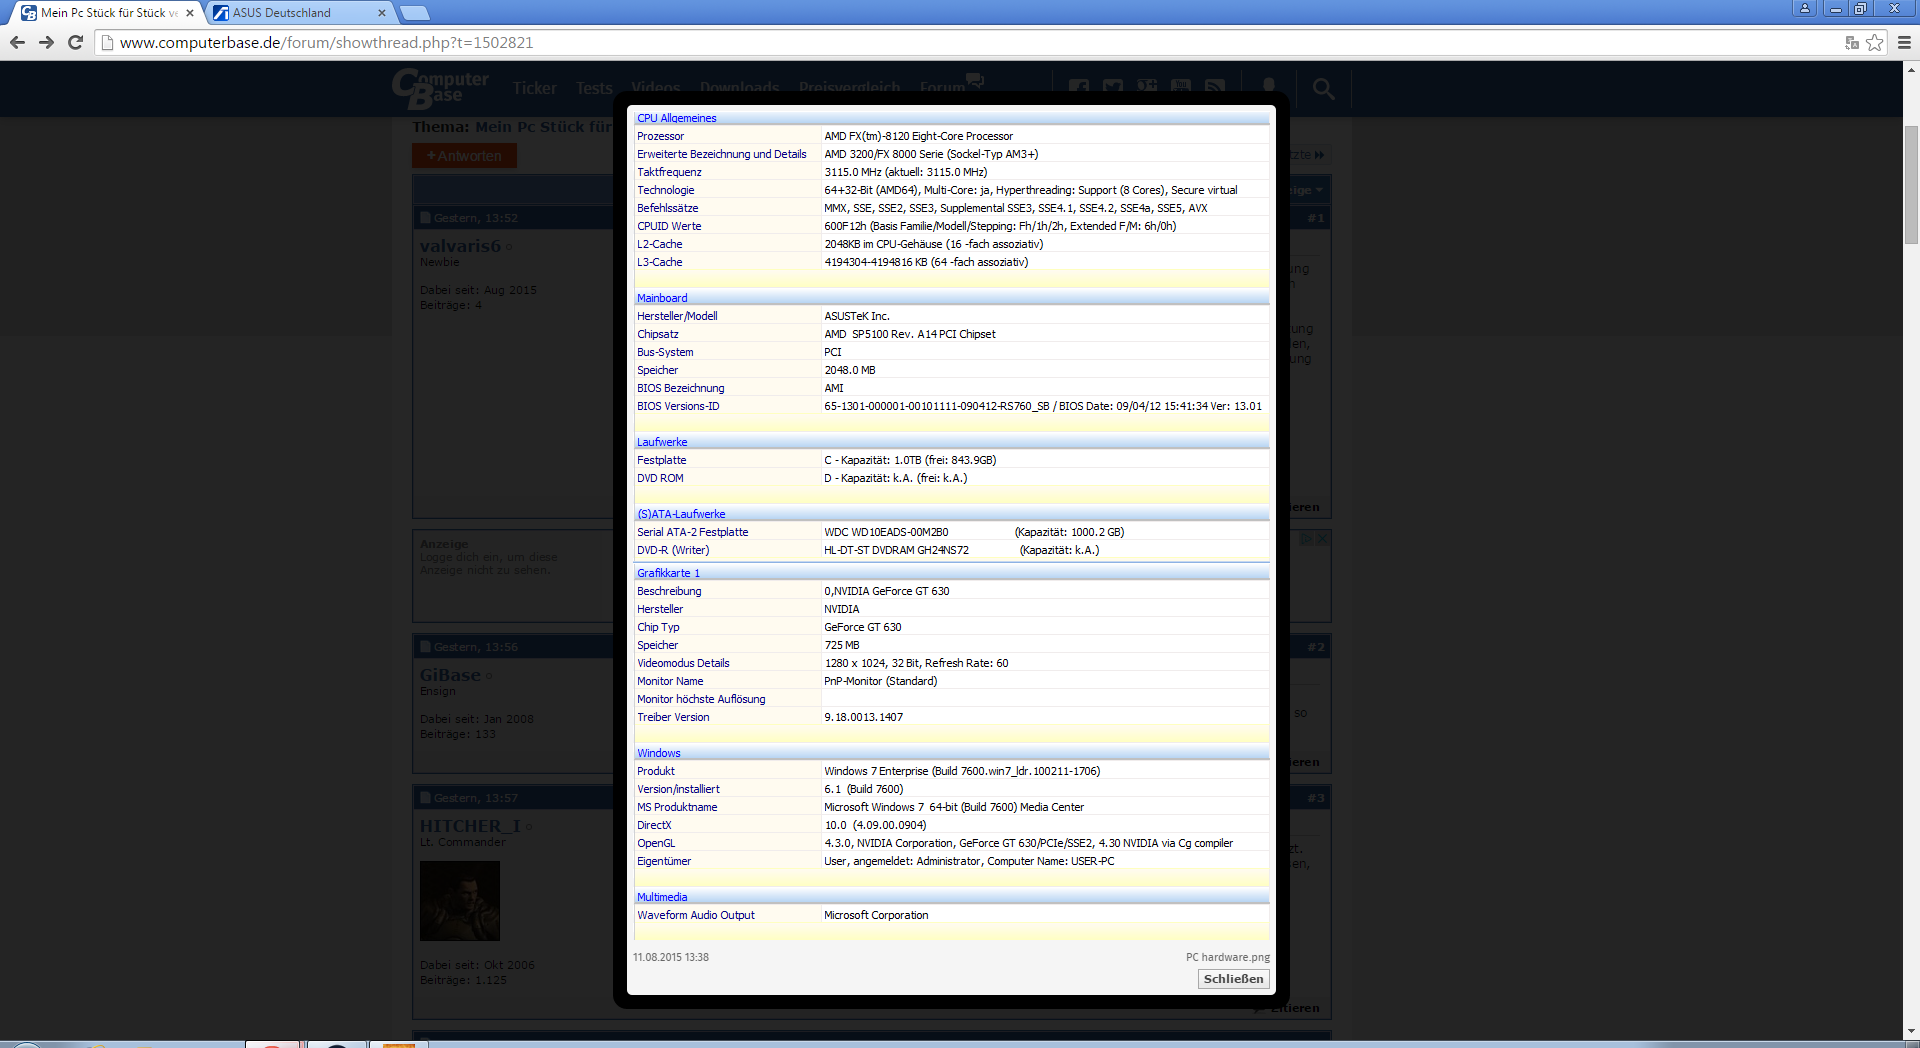Click 'WDC WD10EADS-00M2B0' drive entry
Image resolution: width=1920 pixels, height=1048 pixels.
tap(886, 532)
